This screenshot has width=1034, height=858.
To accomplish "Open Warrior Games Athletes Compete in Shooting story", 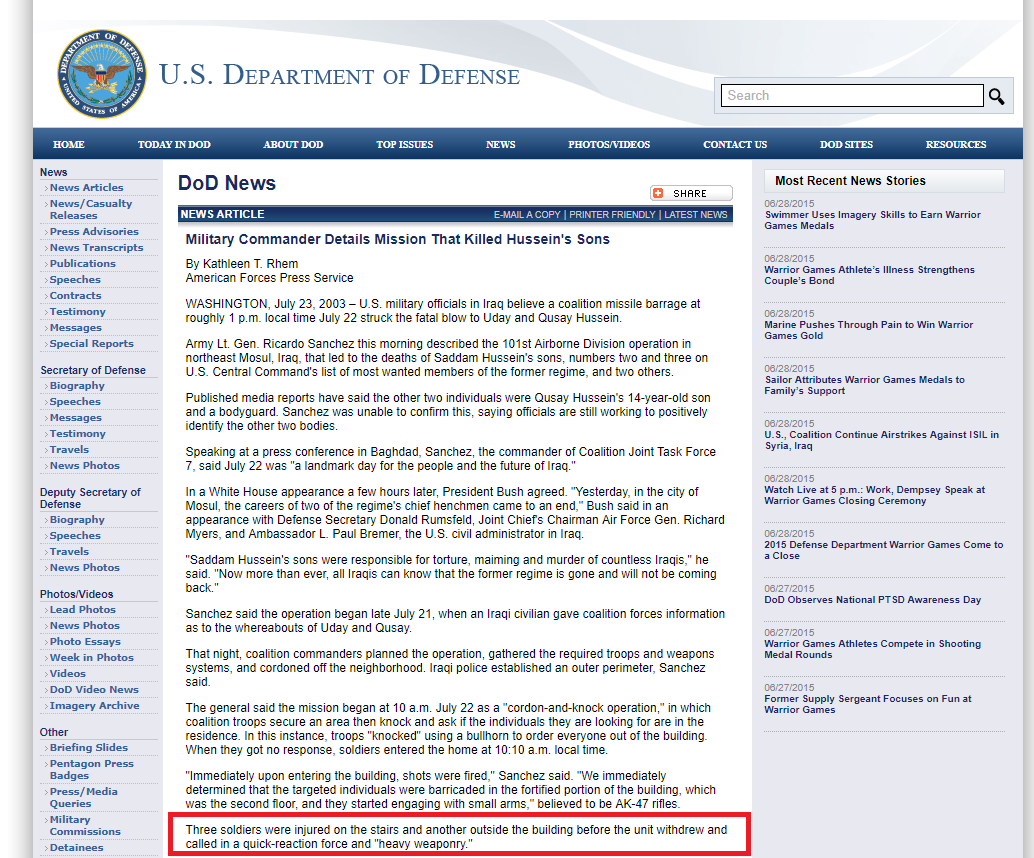I will pos(872,649).
